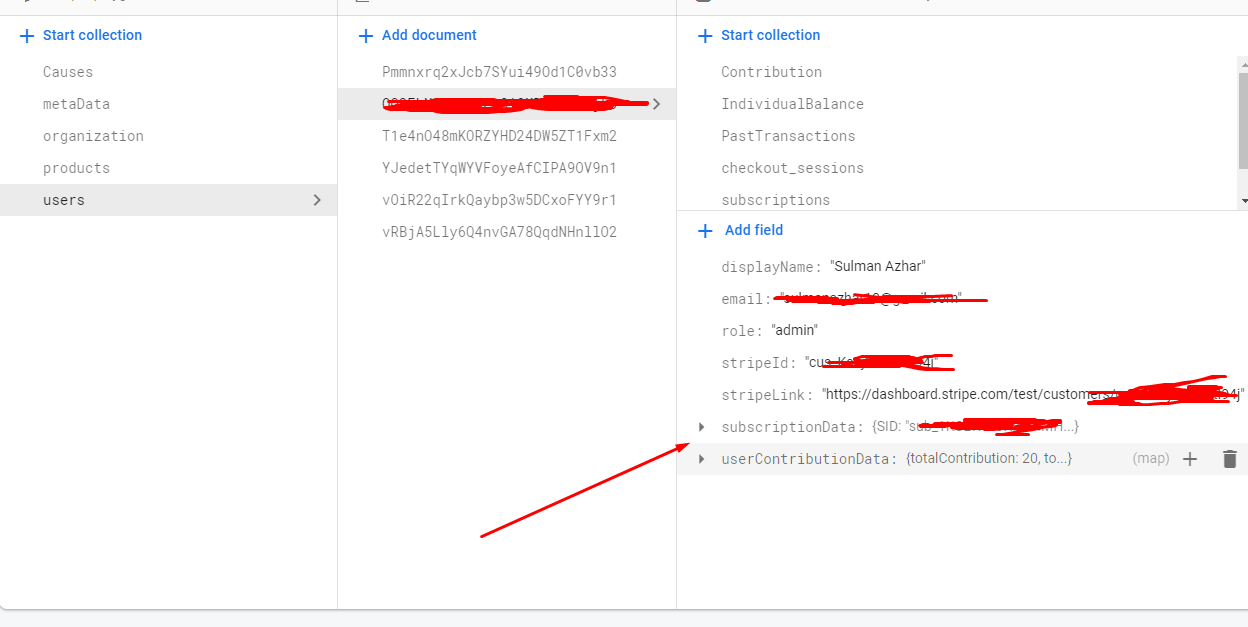Click add-field plus icon on userContributionData map
The width and height of the screenshot is (1248, 627).
1190,458
